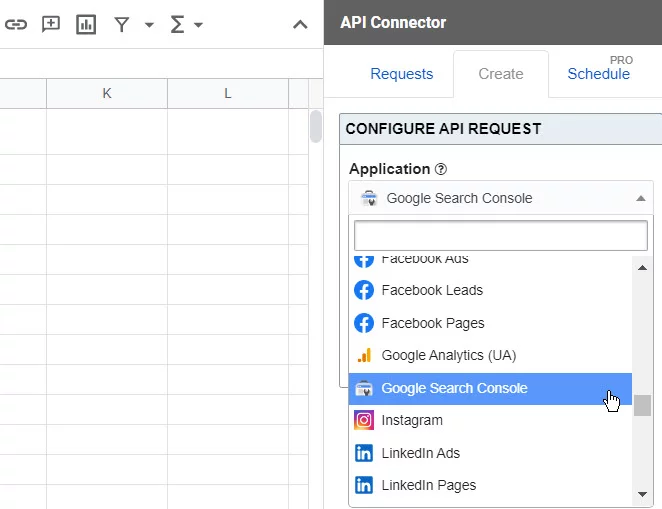This screenshot has height=509, width=662.
Task: Click the application search input field
Action: pos(501,235)
